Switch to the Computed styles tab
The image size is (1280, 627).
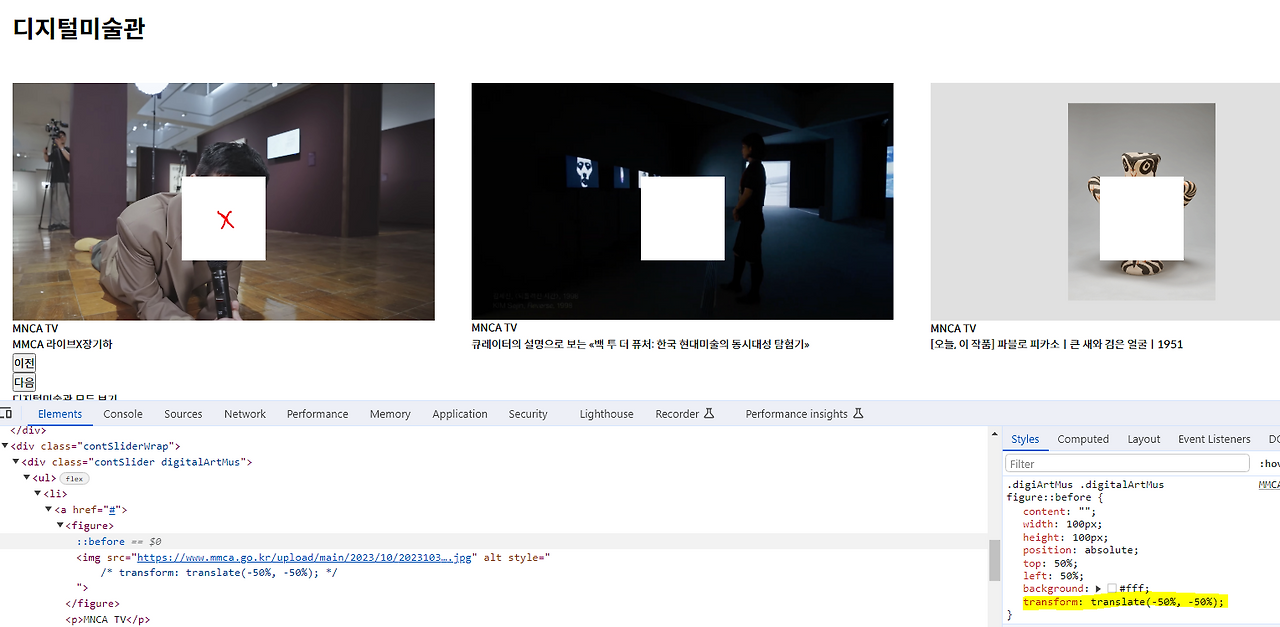pos(1083,439)
